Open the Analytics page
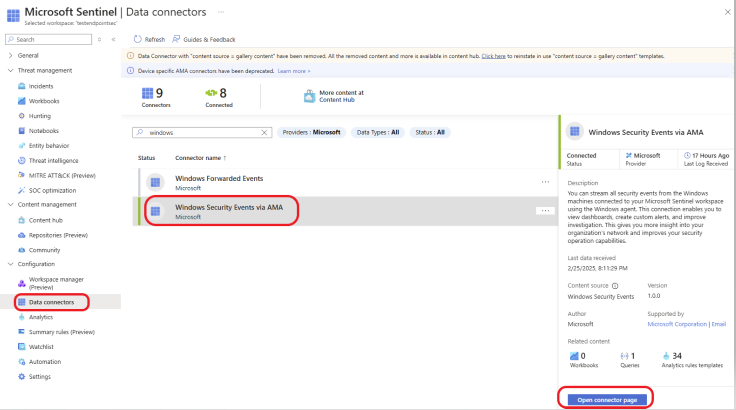736x410 pixels. (x=40, y=317)
